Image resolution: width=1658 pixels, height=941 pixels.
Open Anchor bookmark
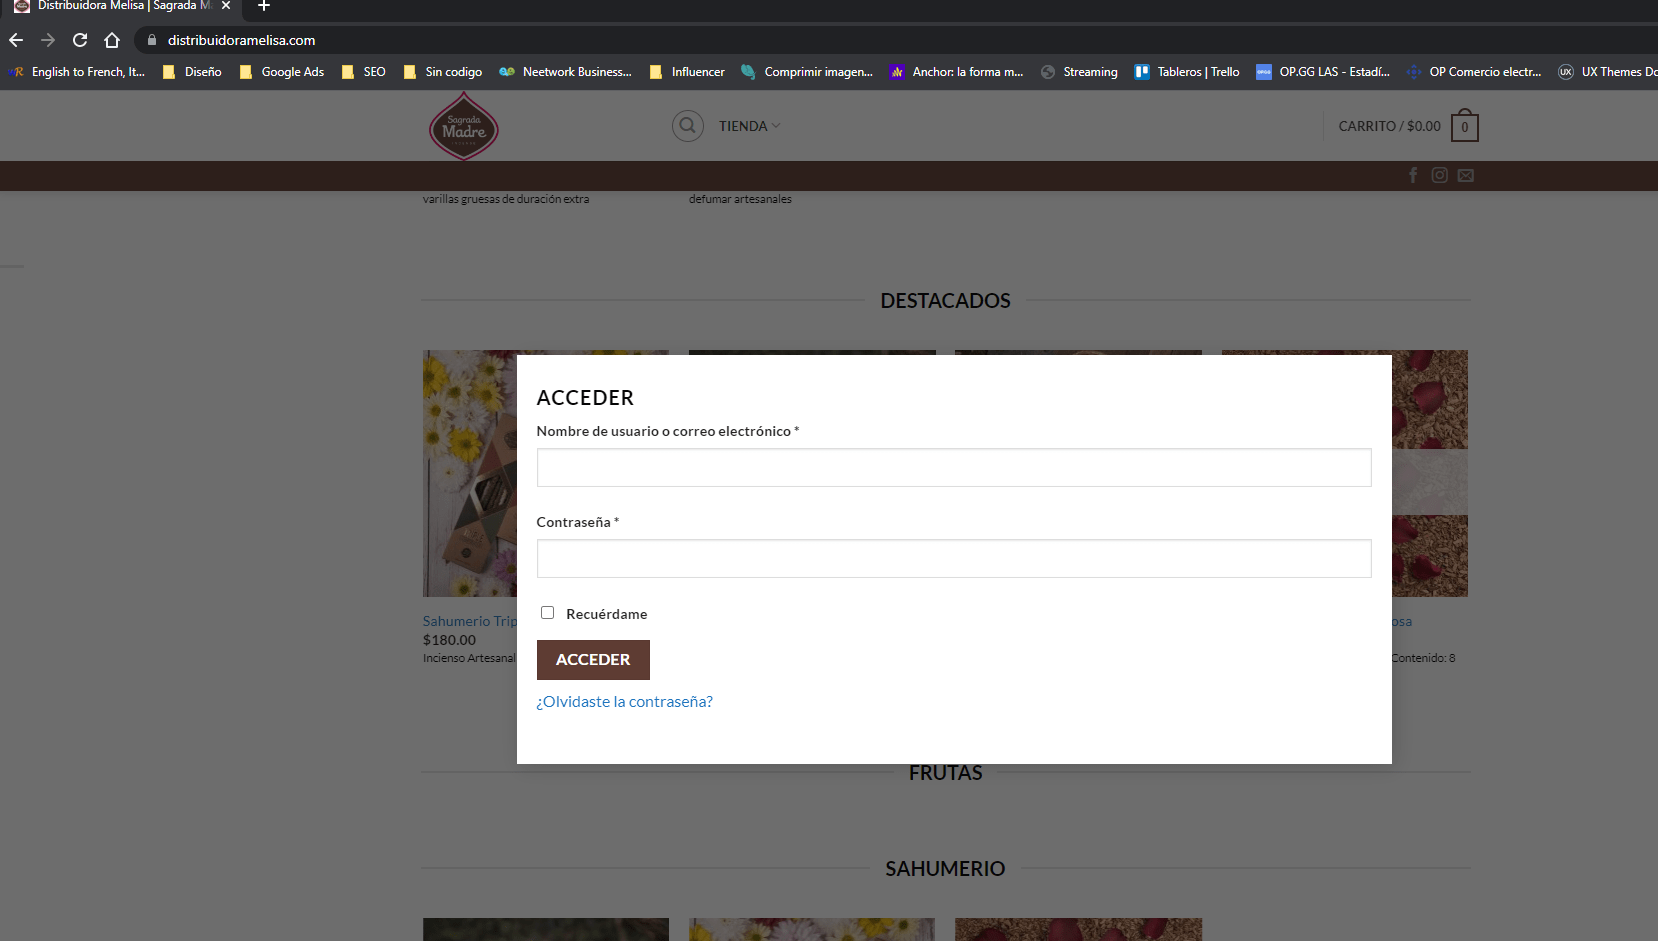pyautogui.click(x=957, y=72)
